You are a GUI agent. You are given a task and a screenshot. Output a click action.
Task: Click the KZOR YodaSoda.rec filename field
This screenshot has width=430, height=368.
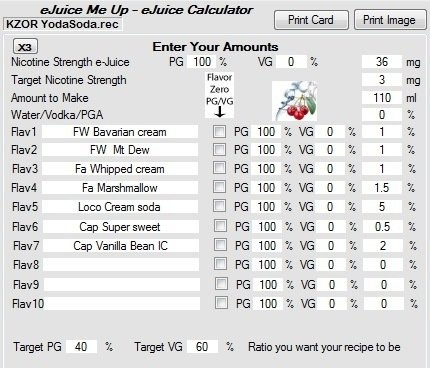point(63,24)
